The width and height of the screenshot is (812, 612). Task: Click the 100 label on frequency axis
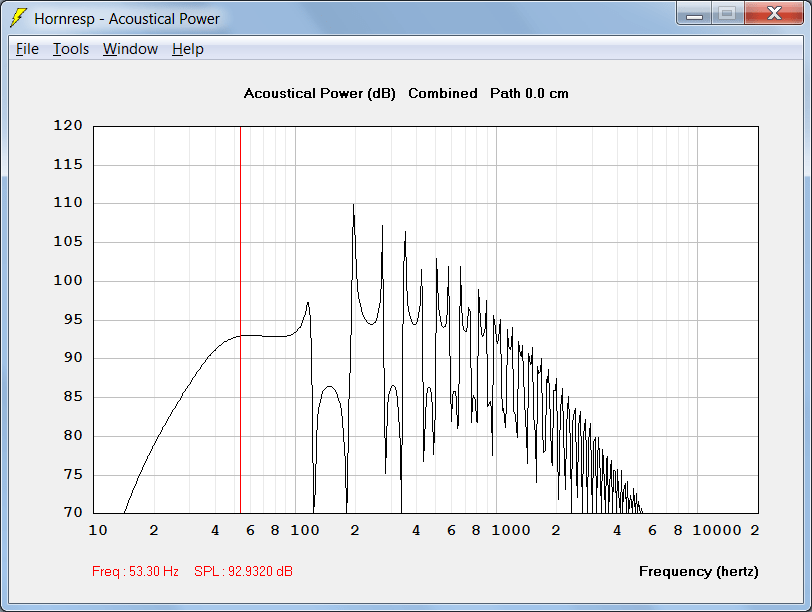[x=304, y=530]
